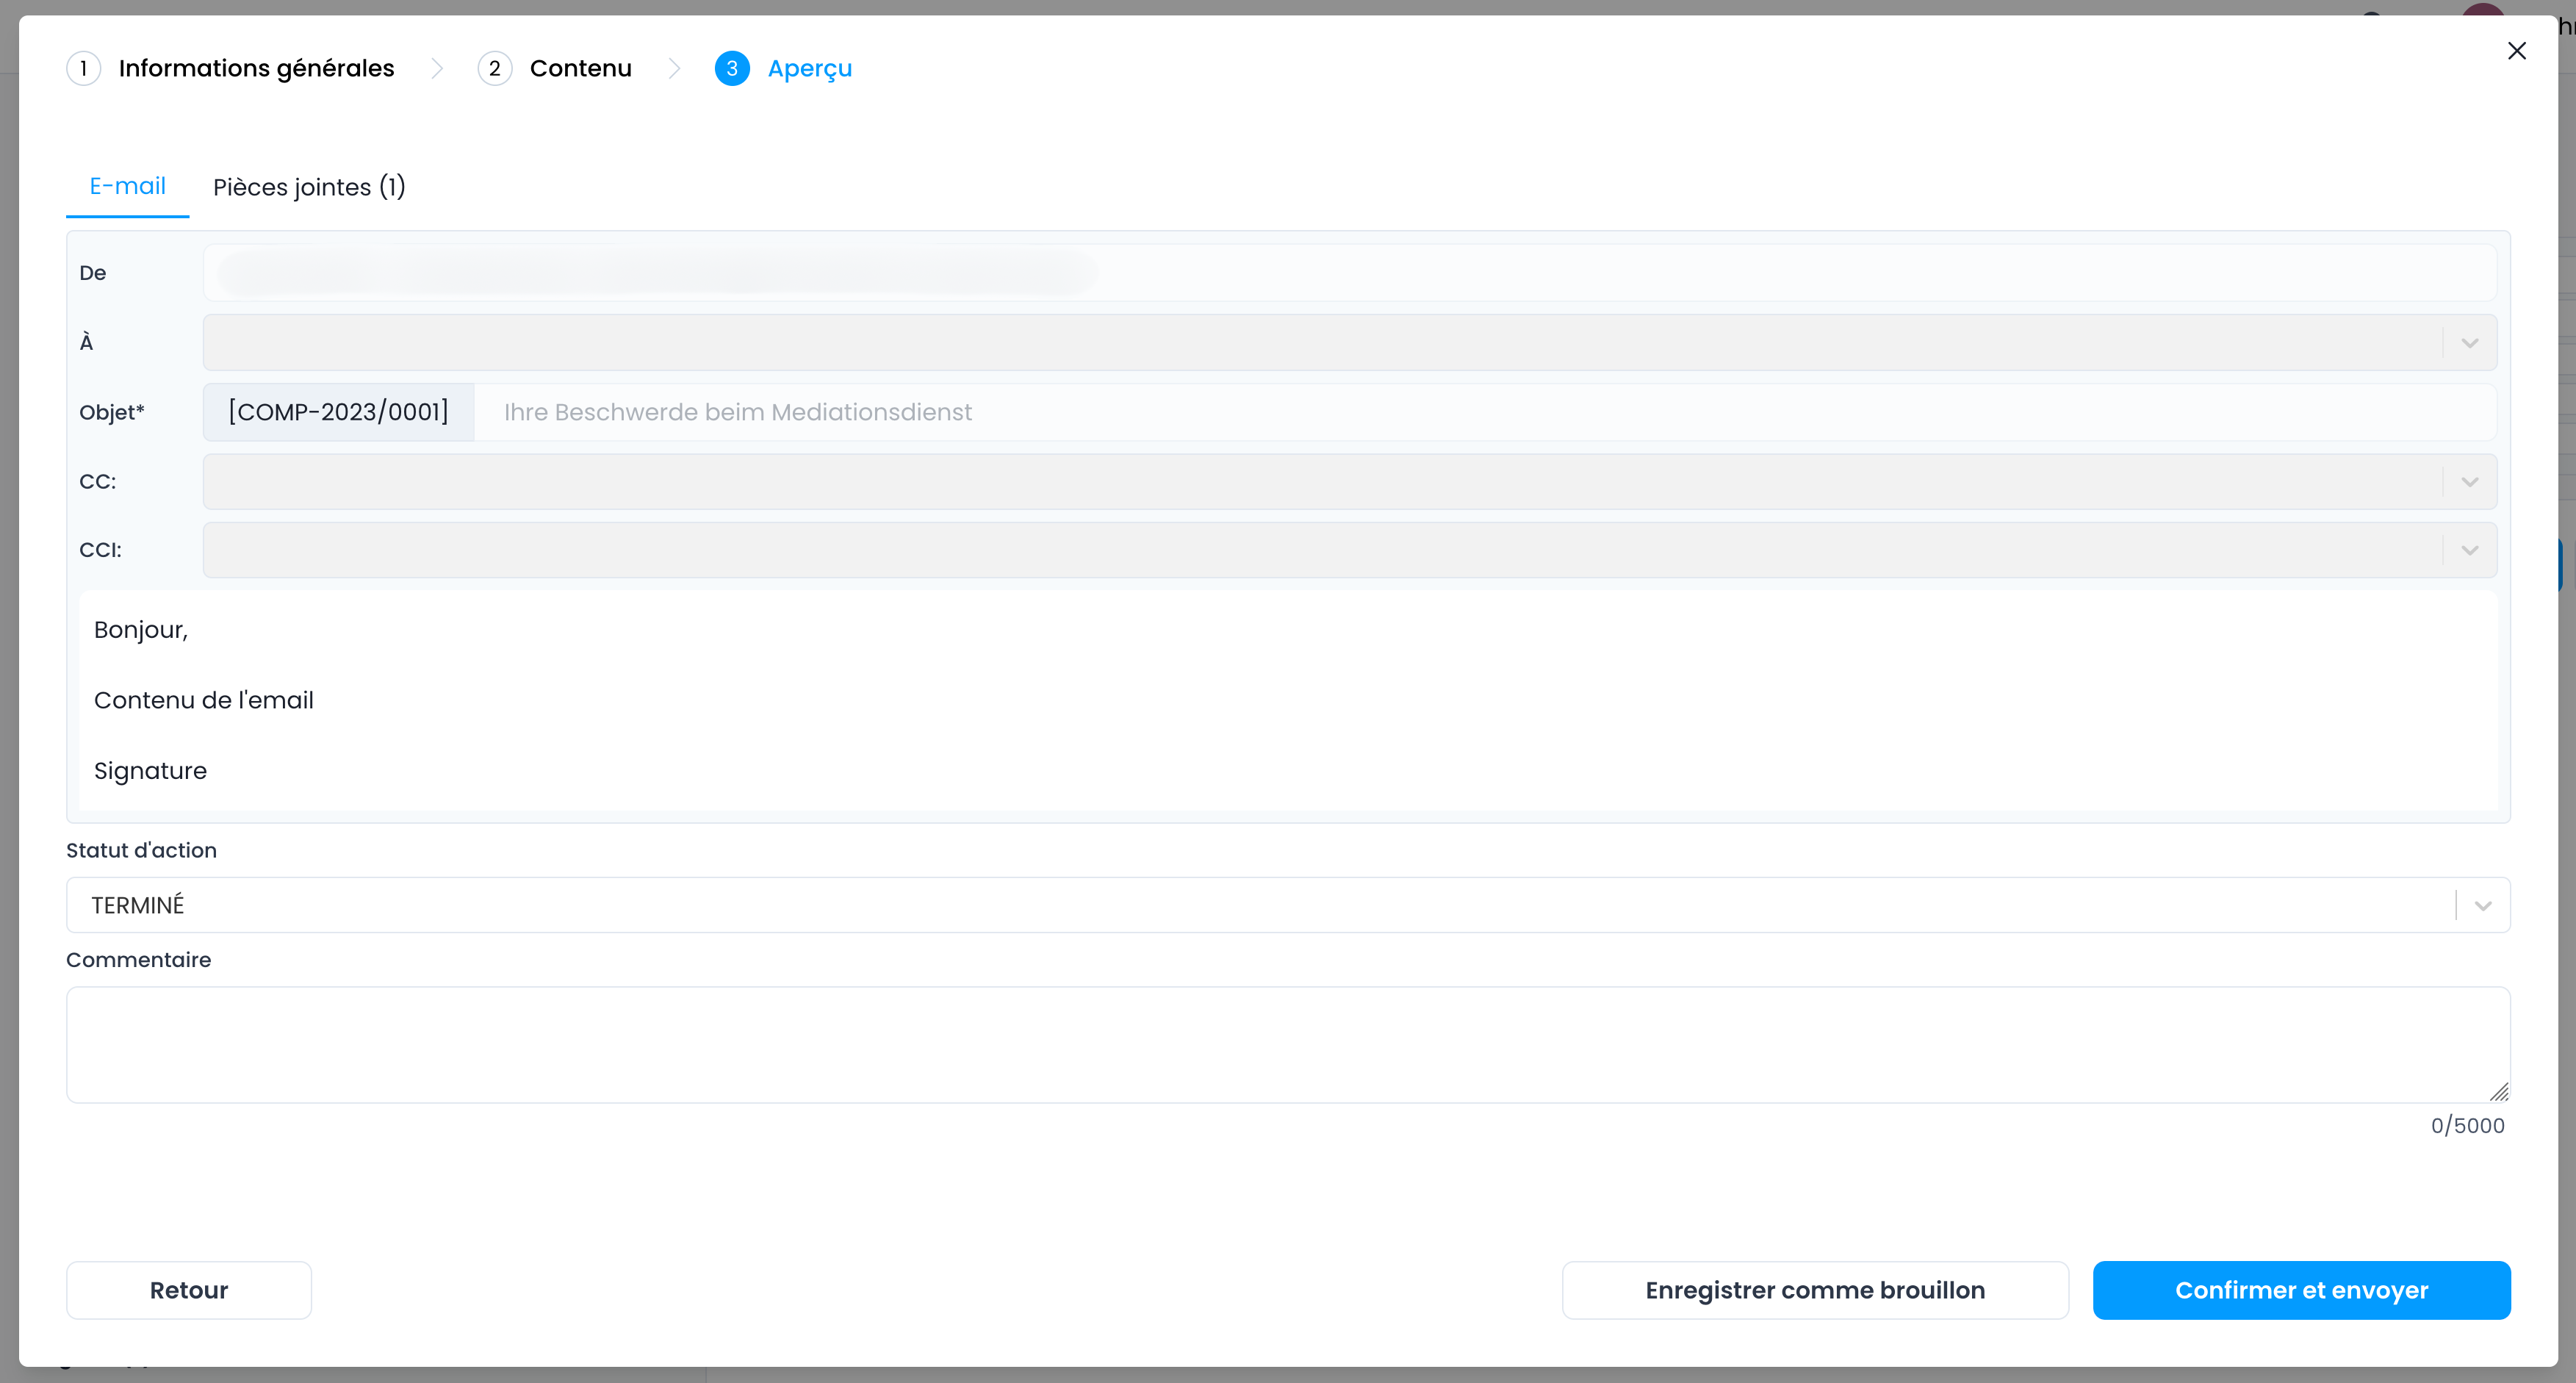Switch to the E-mail tab
2576x1383 pixels.
pyautogui.click(x=127, y=186)
